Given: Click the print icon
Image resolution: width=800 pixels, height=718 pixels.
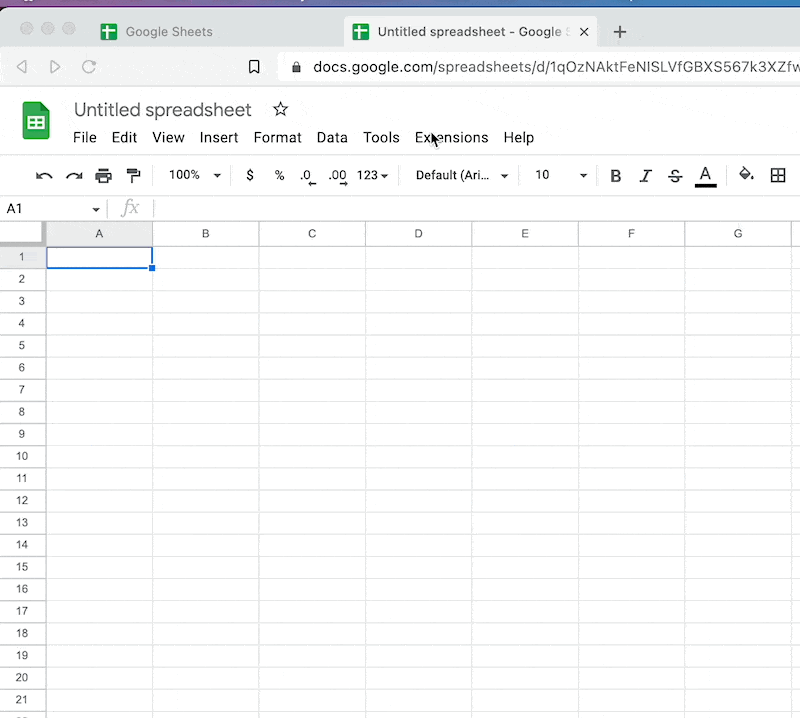Looking at the screenshot, I should pos(104,175).
